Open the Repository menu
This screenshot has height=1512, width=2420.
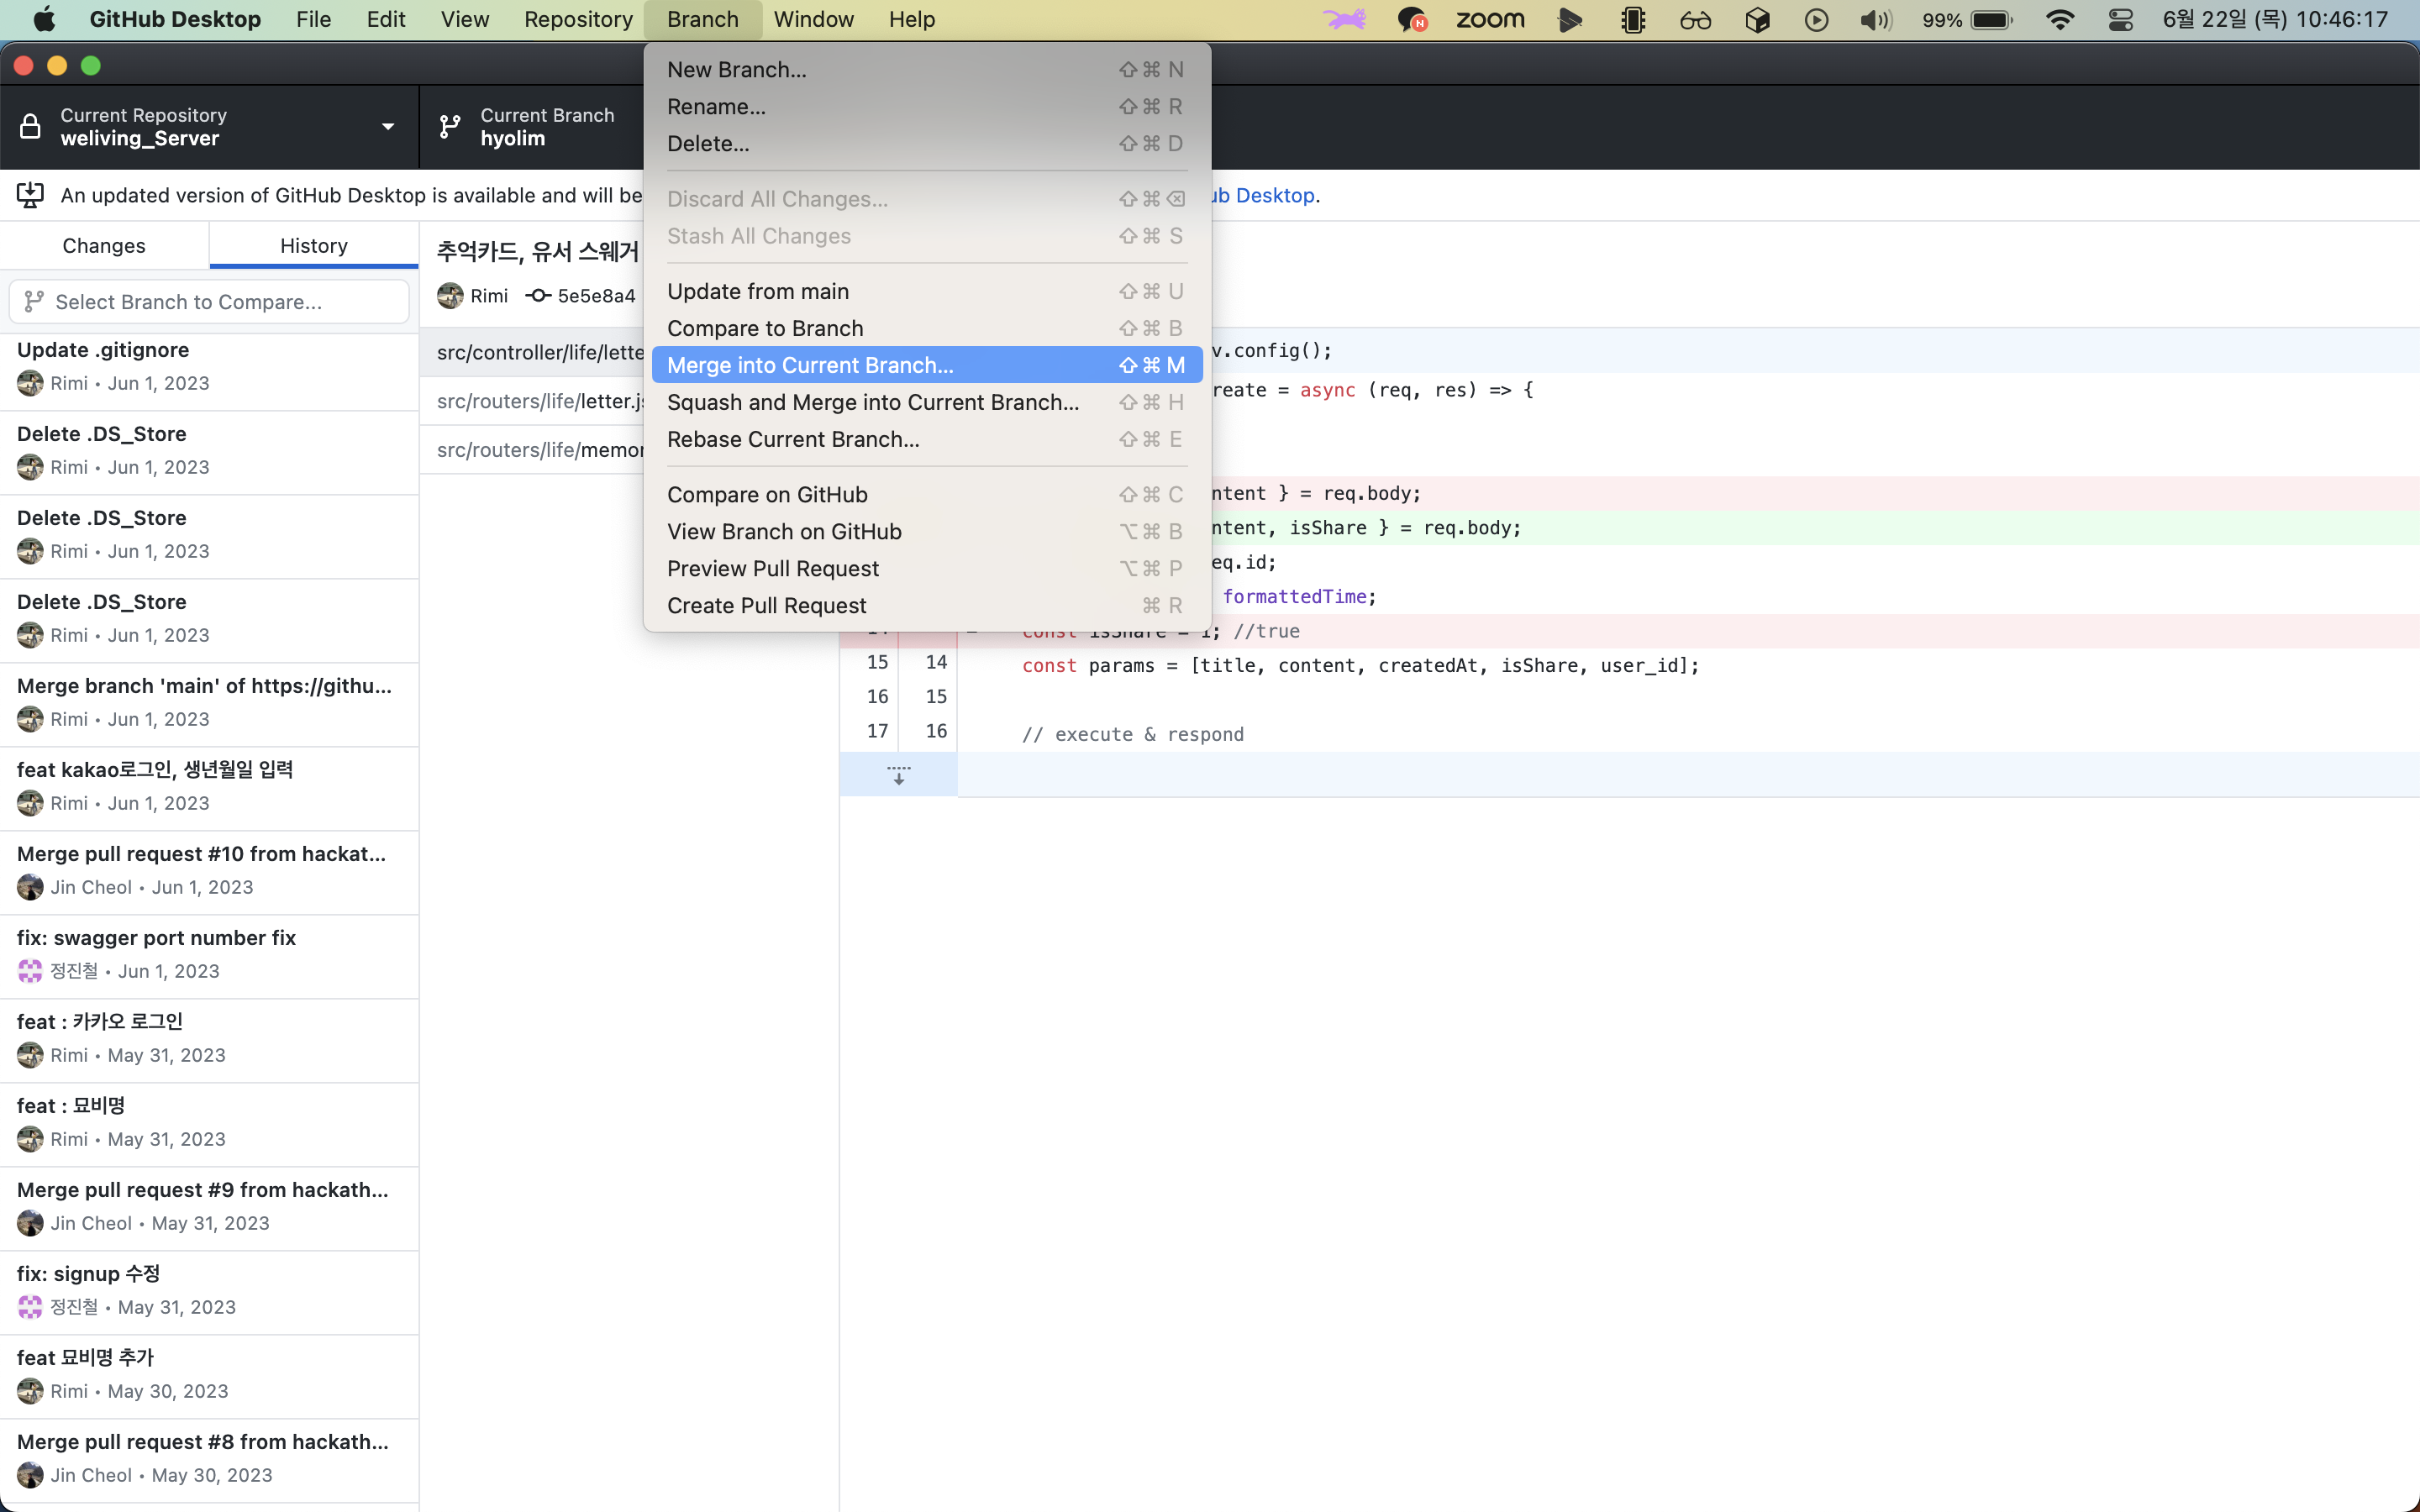coord(578,20)
